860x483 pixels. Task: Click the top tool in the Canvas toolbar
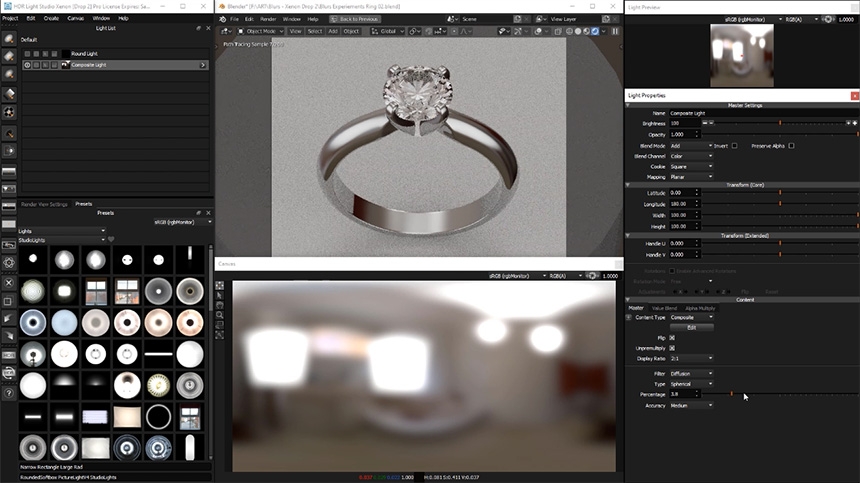click(x=219, y=285)
